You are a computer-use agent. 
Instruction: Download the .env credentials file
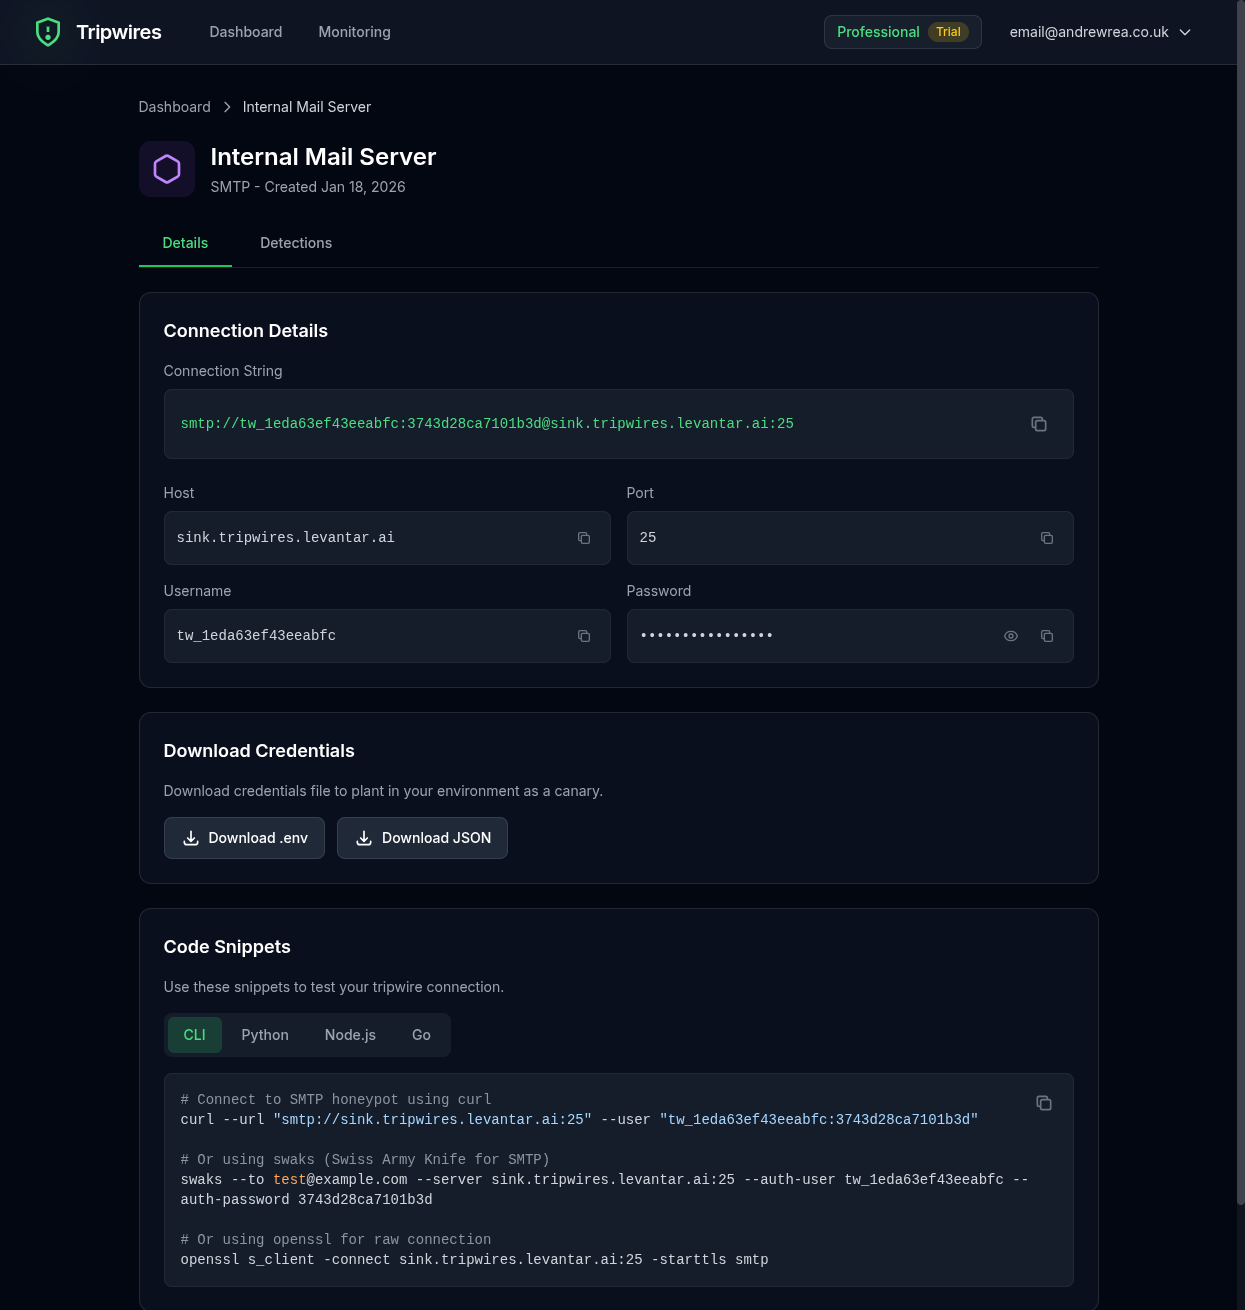[x=244, y=838]
